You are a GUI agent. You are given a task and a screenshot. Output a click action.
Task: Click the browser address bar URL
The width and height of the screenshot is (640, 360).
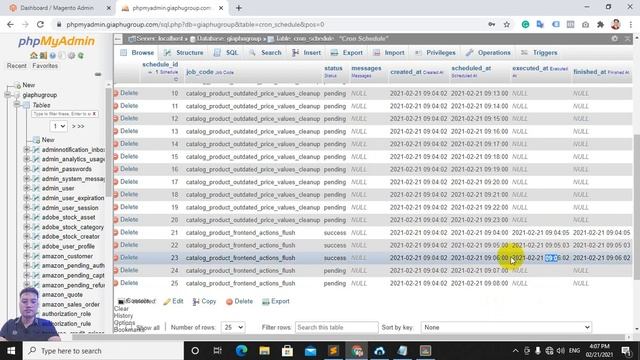click(x=195, y=24)
